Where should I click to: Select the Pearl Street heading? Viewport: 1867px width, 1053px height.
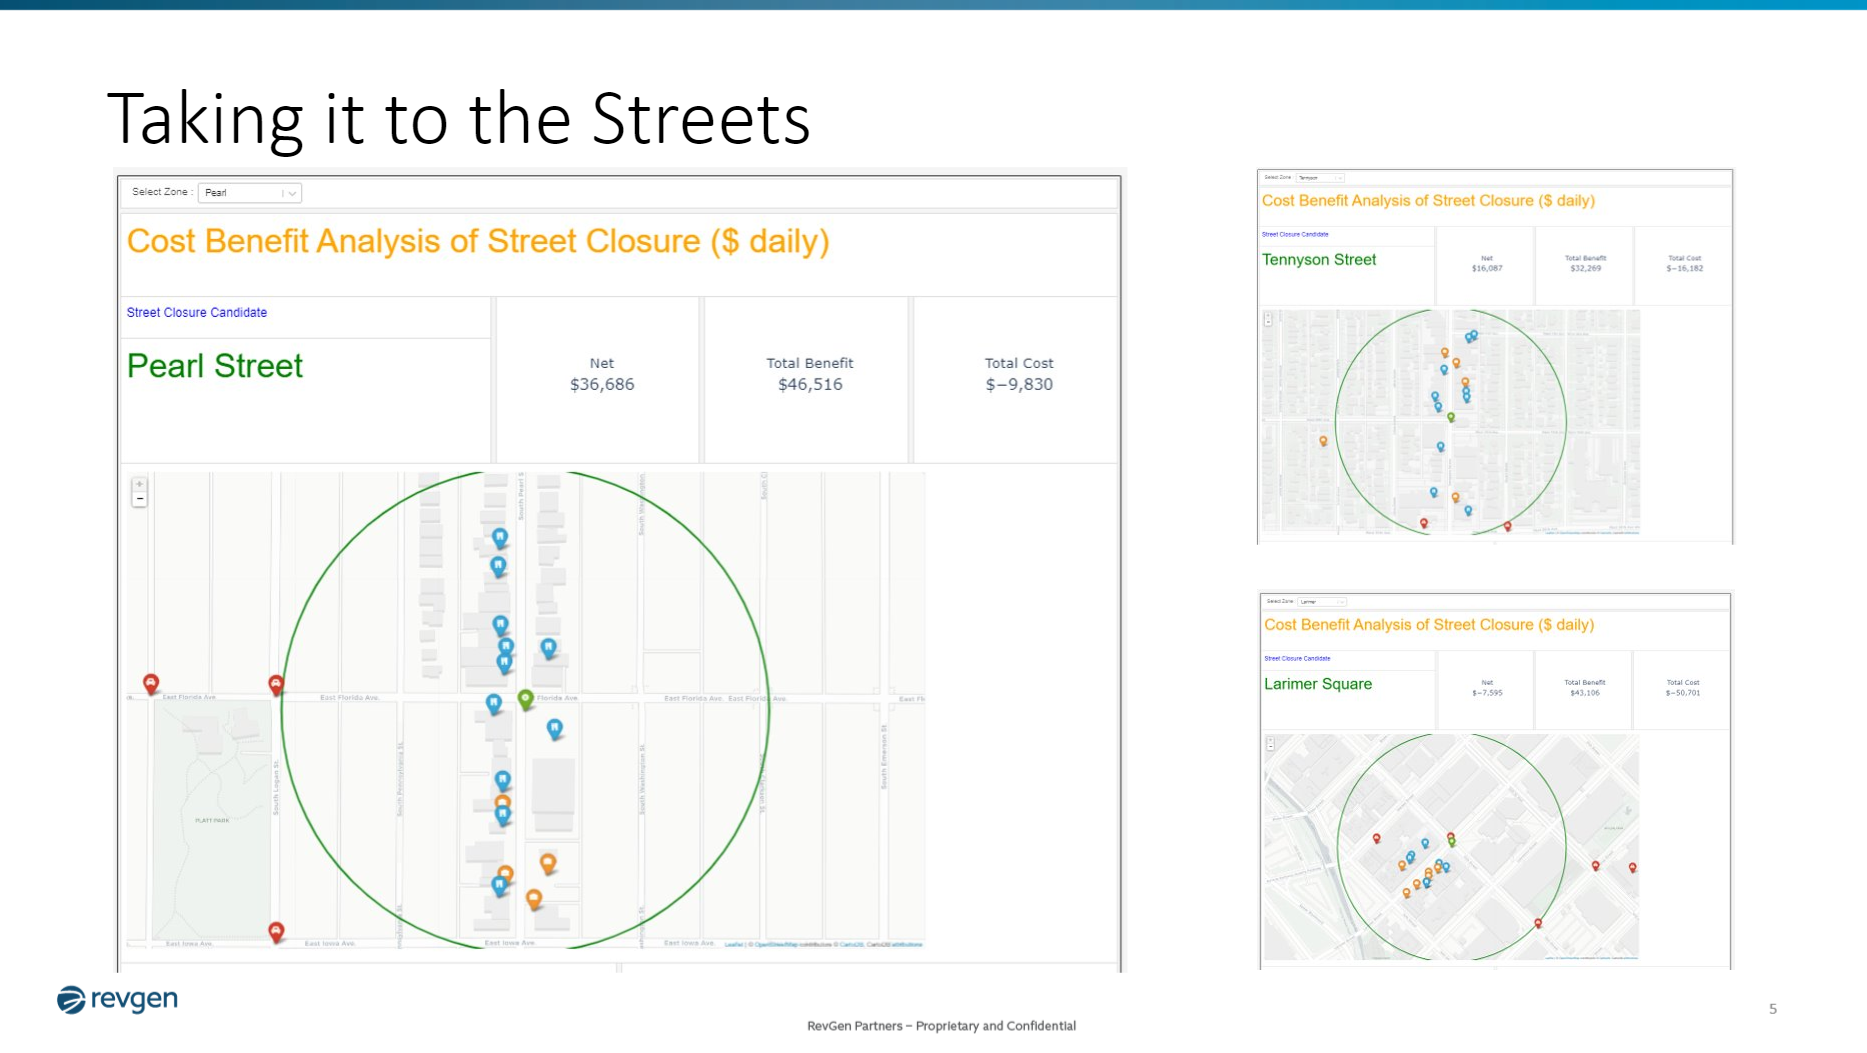tap(215, 366)
